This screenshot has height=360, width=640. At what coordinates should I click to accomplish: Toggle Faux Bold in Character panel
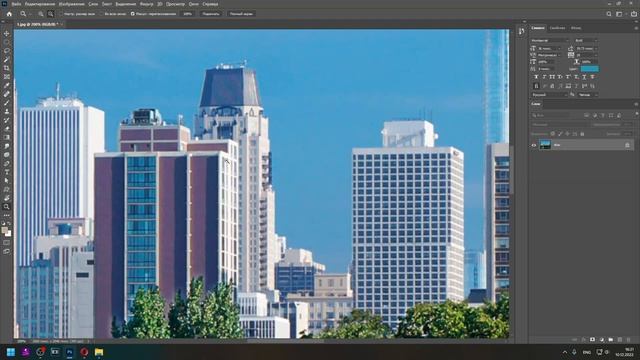[536, 77]
